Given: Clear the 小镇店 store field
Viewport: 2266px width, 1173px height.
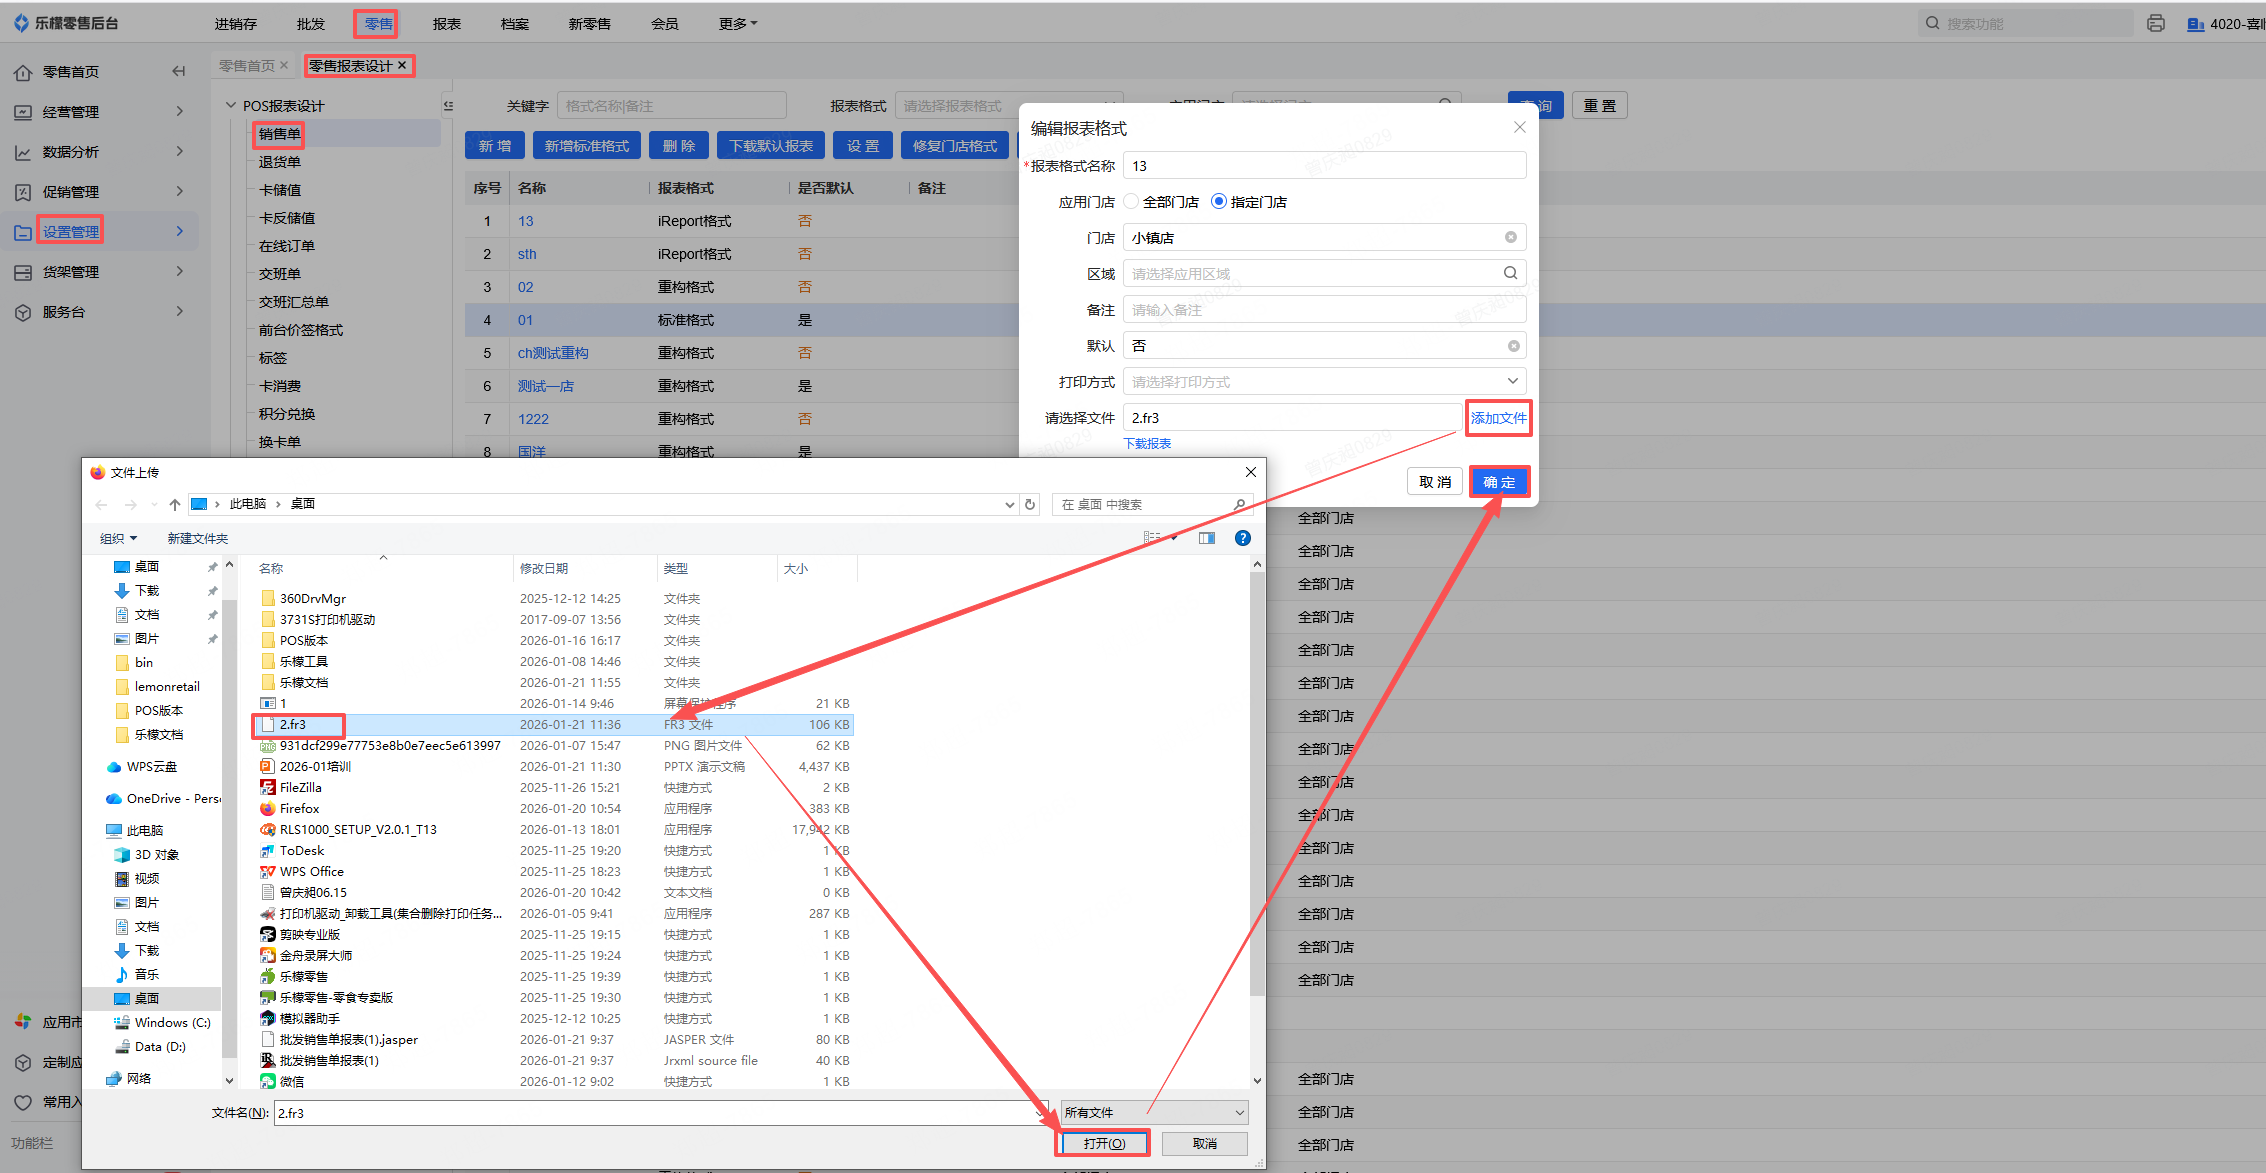Looking at the screenshot, I should pyautogui.click(x=1510, y=237).
